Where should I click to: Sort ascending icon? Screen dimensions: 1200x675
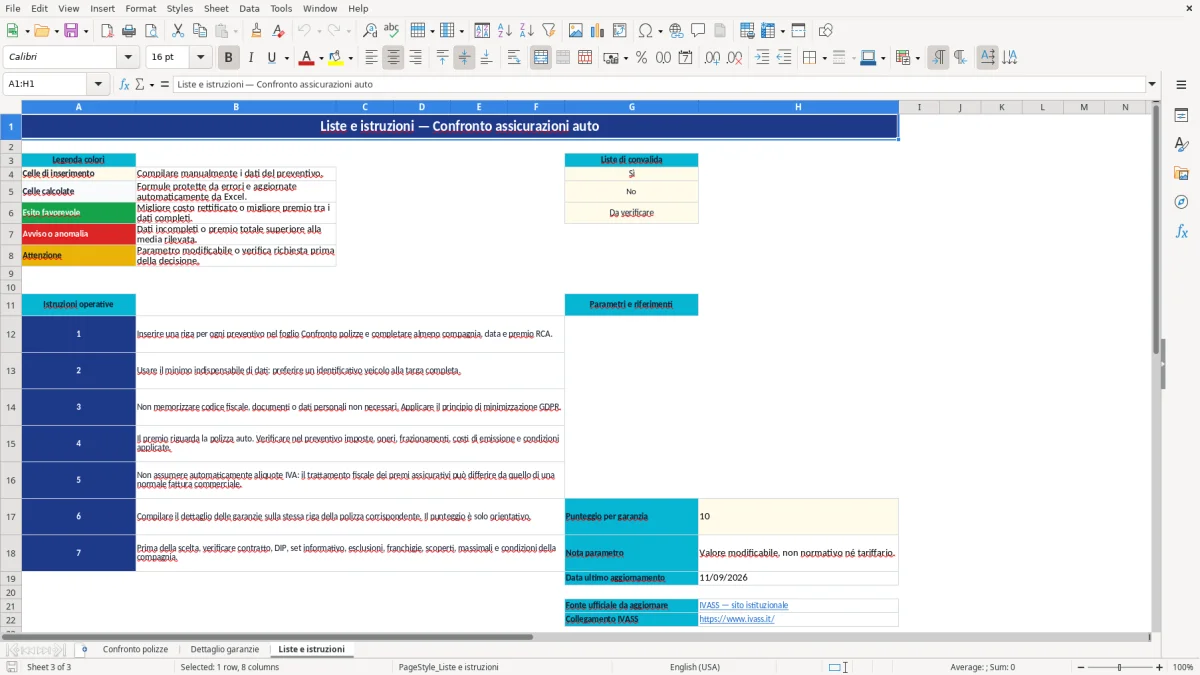point(505,31)
